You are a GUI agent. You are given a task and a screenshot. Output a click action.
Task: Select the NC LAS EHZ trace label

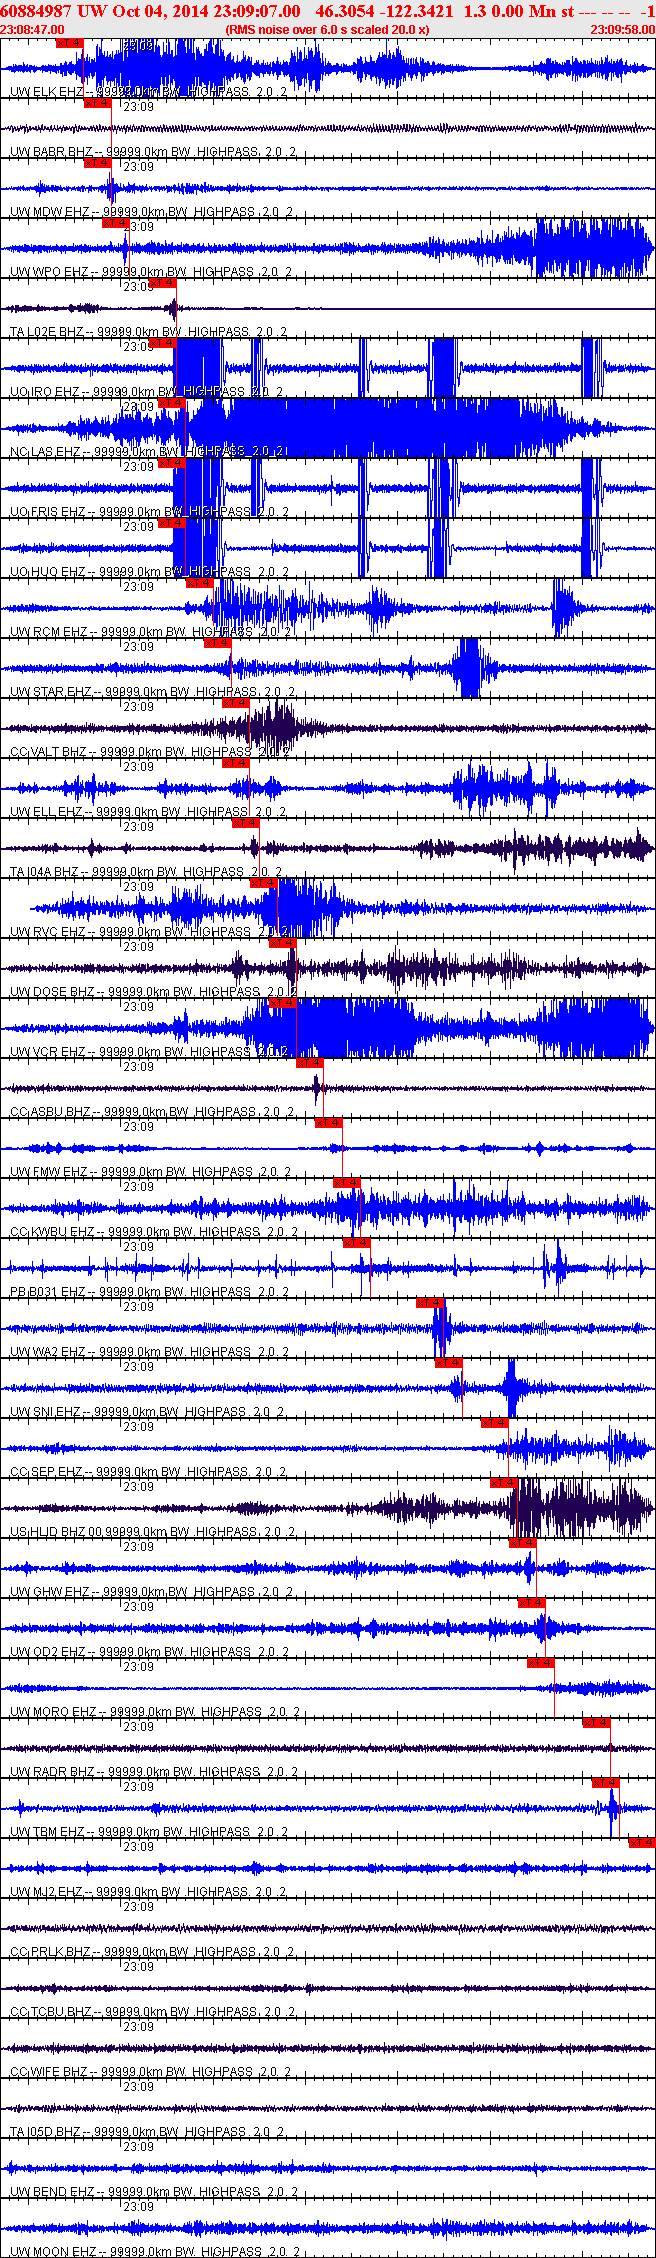click(x=149, y=452)
